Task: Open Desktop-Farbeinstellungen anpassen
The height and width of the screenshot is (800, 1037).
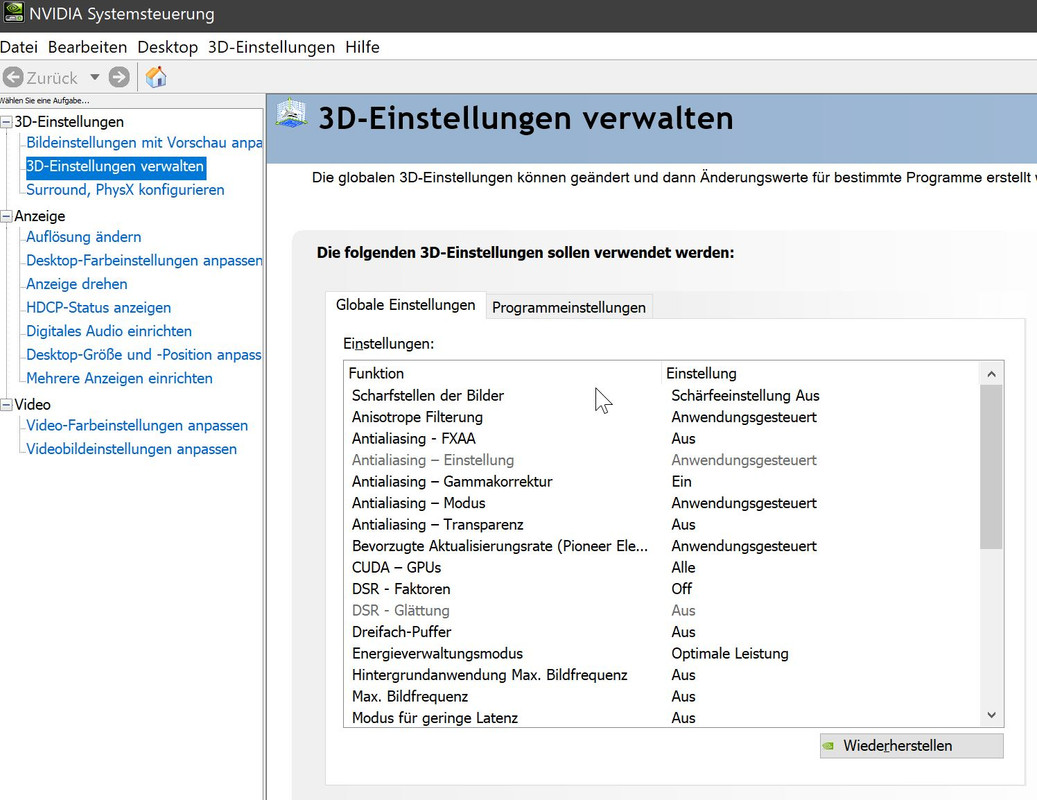Action: [144, 260]
